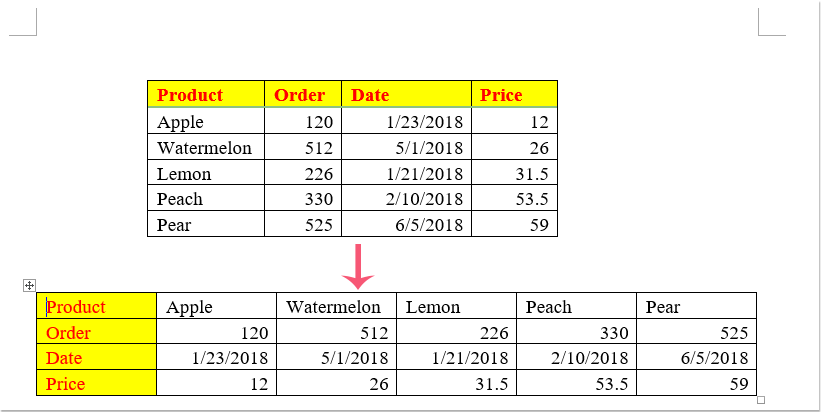The image size is (821, 412).
Task: Click the Order header in top table
Action: [x=299, y=95]
